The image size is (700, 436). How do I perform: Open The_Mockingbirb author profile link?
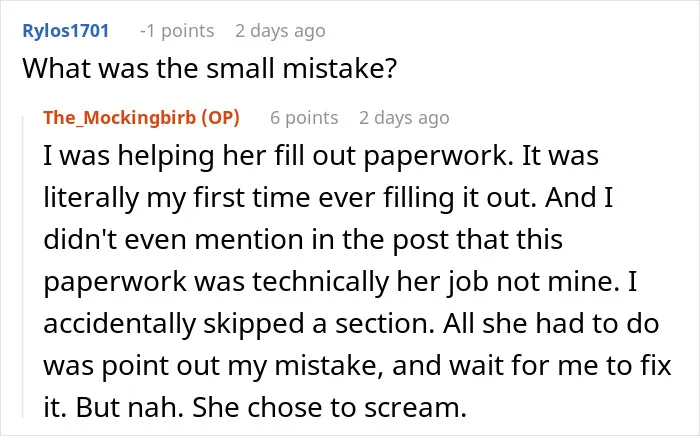(x=120, y=117)
